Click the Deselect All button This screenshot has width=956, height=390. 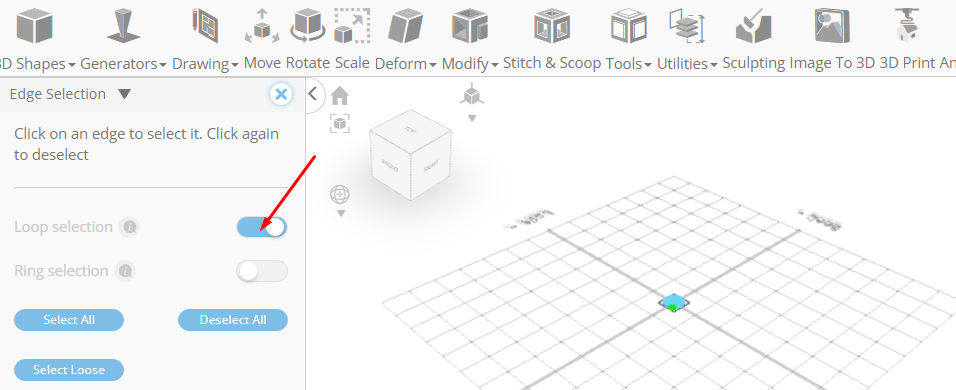click(x=233, y=320)
